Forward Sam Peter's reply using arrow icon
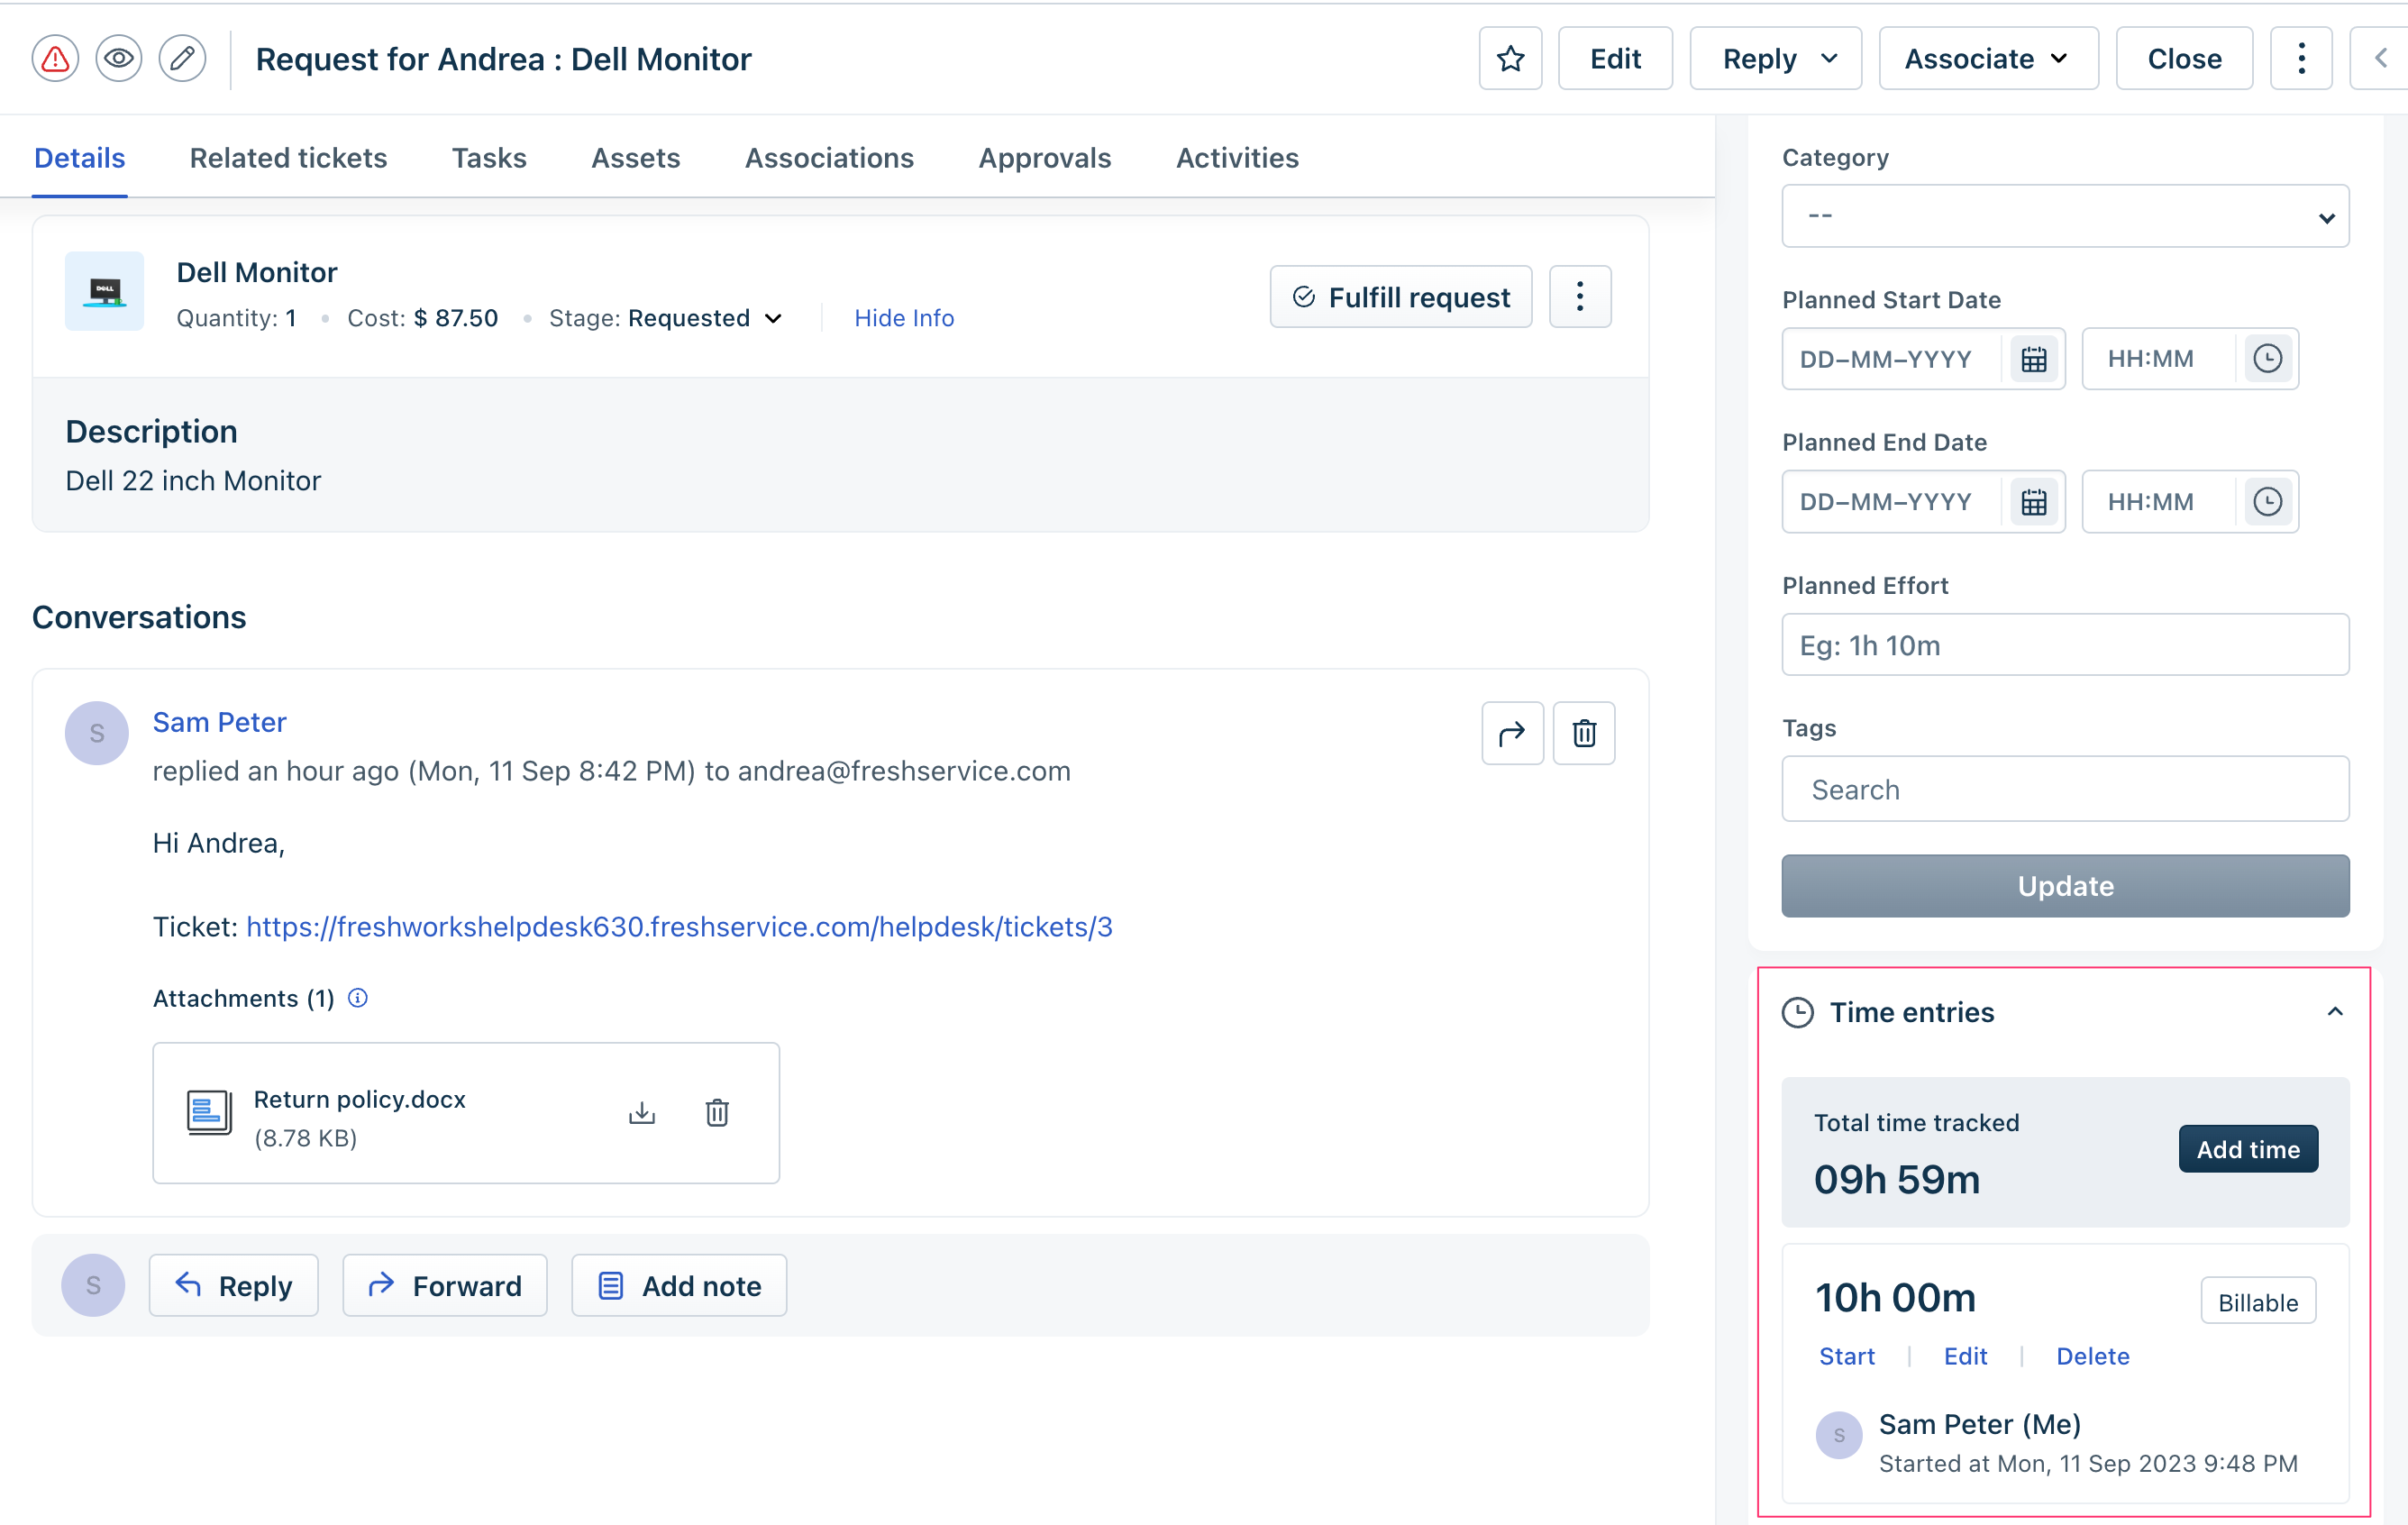 pyautogui.click(x=1512, y=734)
